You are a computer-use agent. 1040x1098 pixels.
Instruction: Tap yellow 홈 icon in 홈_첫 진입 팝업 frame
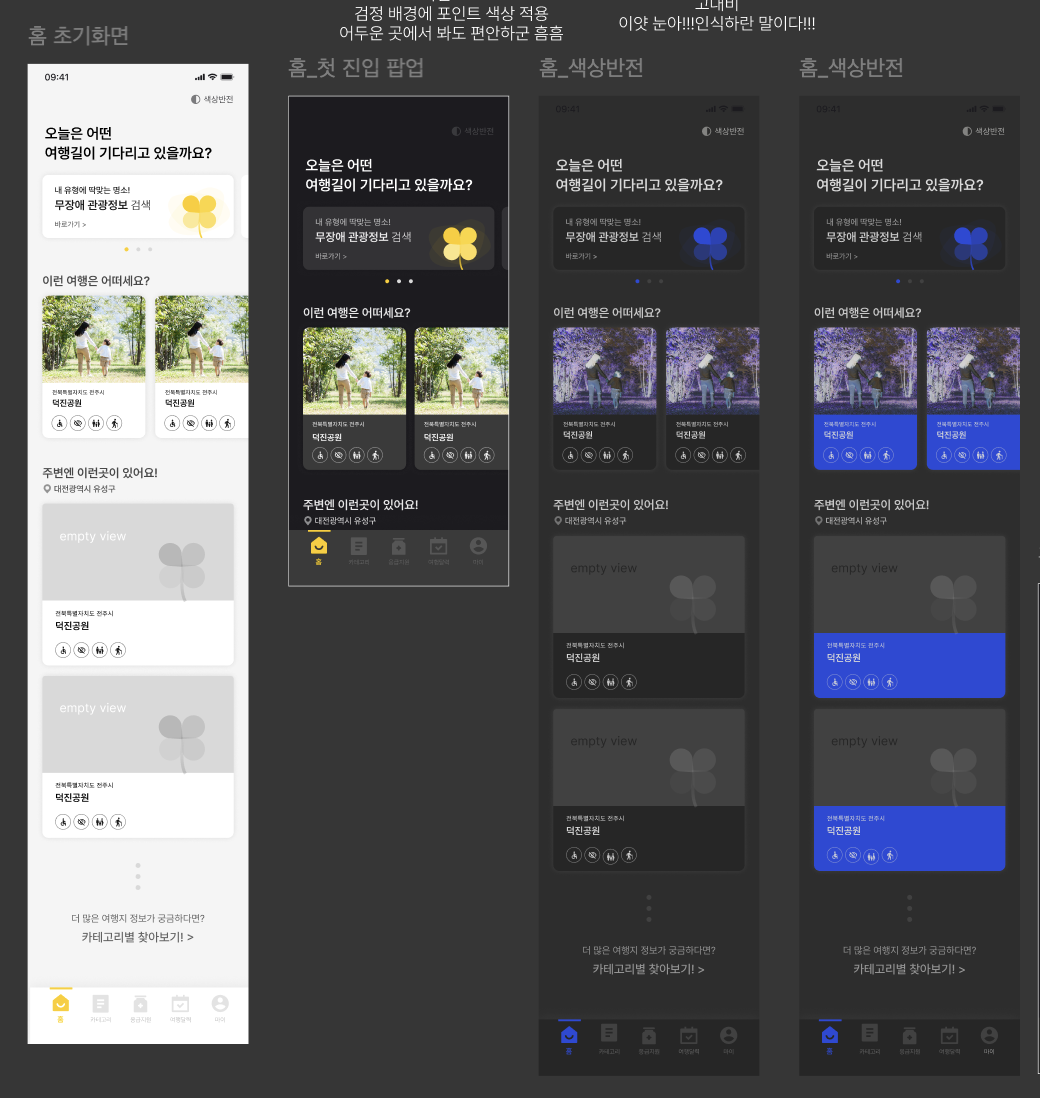point(319,545)
